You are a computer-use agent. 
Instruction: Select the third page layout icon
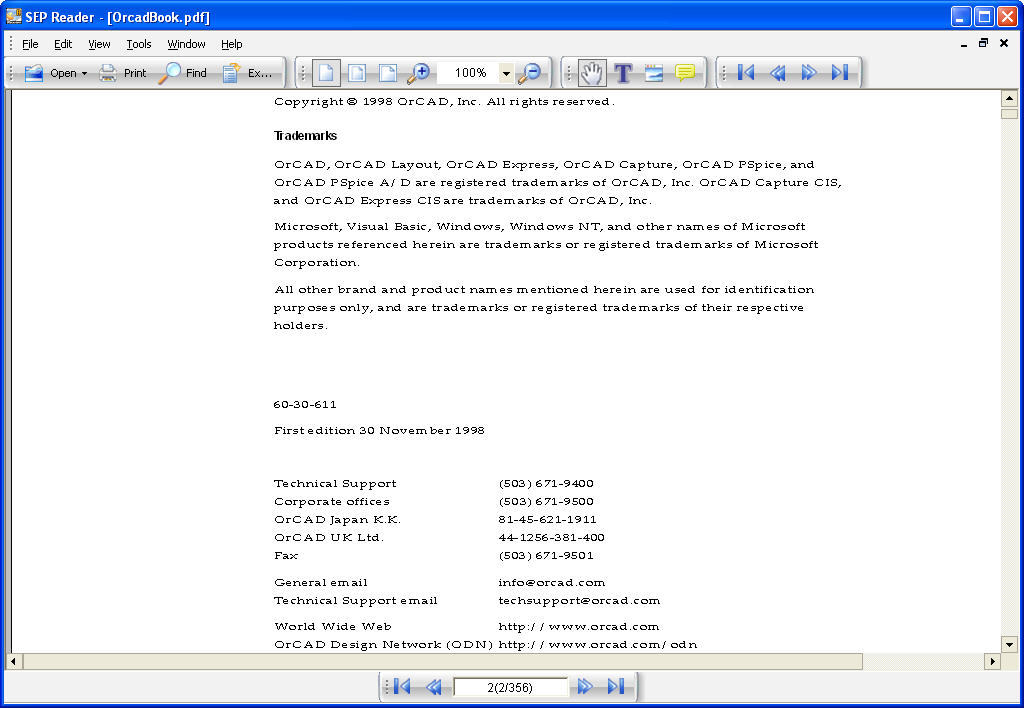click(388, 72)
